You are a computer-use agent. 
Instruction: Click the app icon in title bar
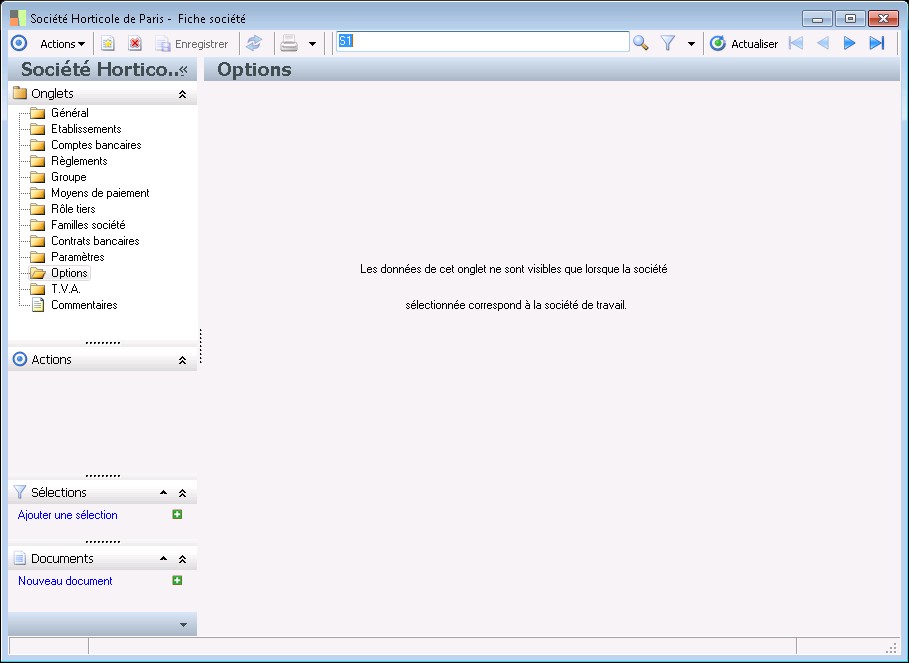[18, 18]
